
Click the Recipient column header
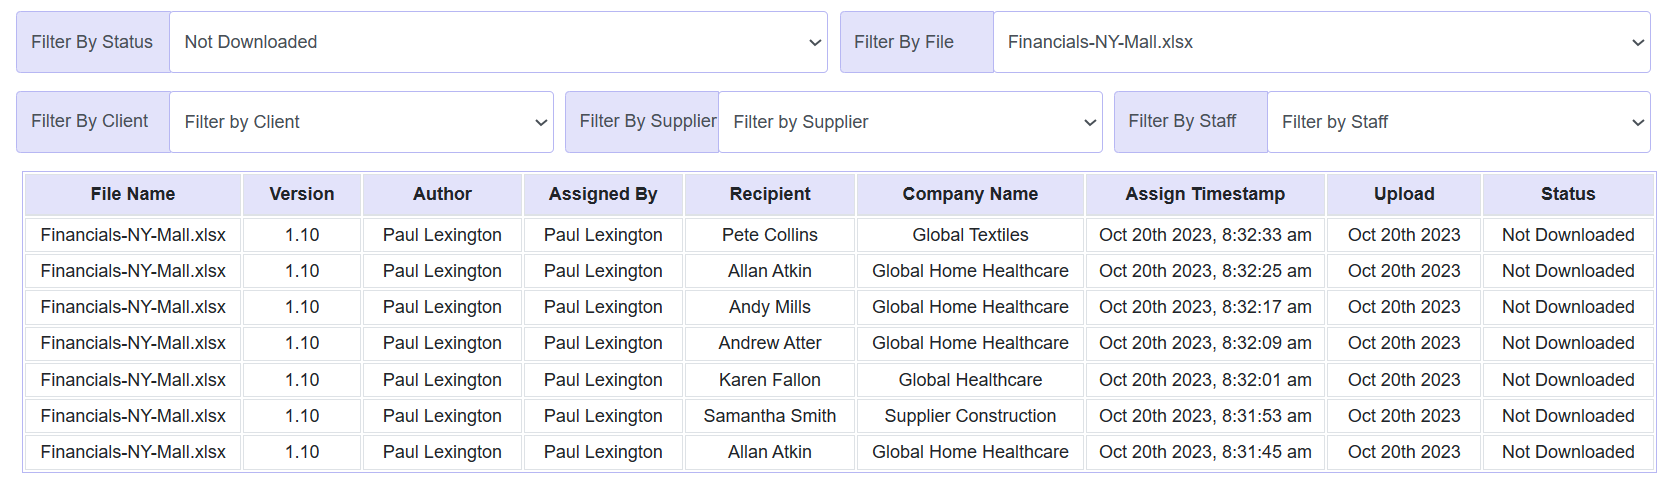[770, 194]
